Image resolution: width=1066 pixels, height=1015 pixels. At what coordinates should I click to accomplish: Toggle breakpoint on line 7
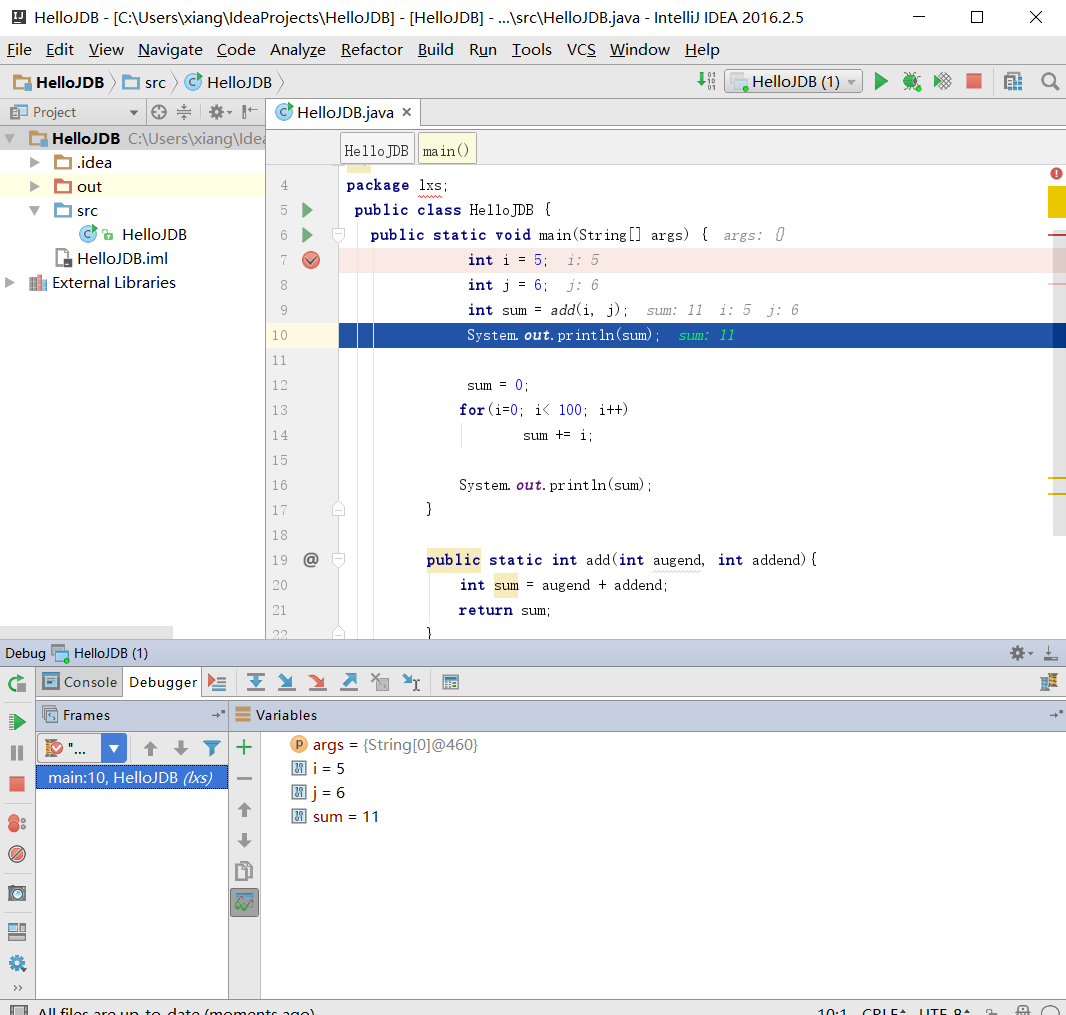click(311, 260)
